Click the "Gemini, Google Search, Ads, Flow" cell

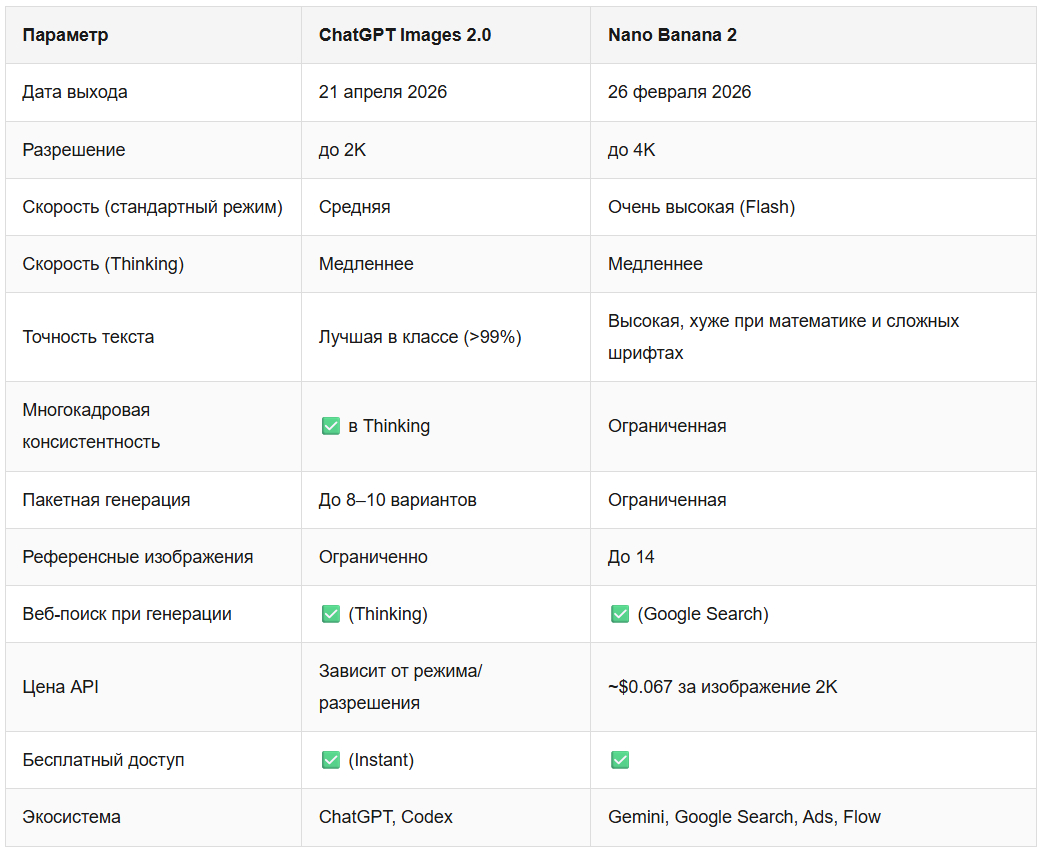(x=744, y=817)
